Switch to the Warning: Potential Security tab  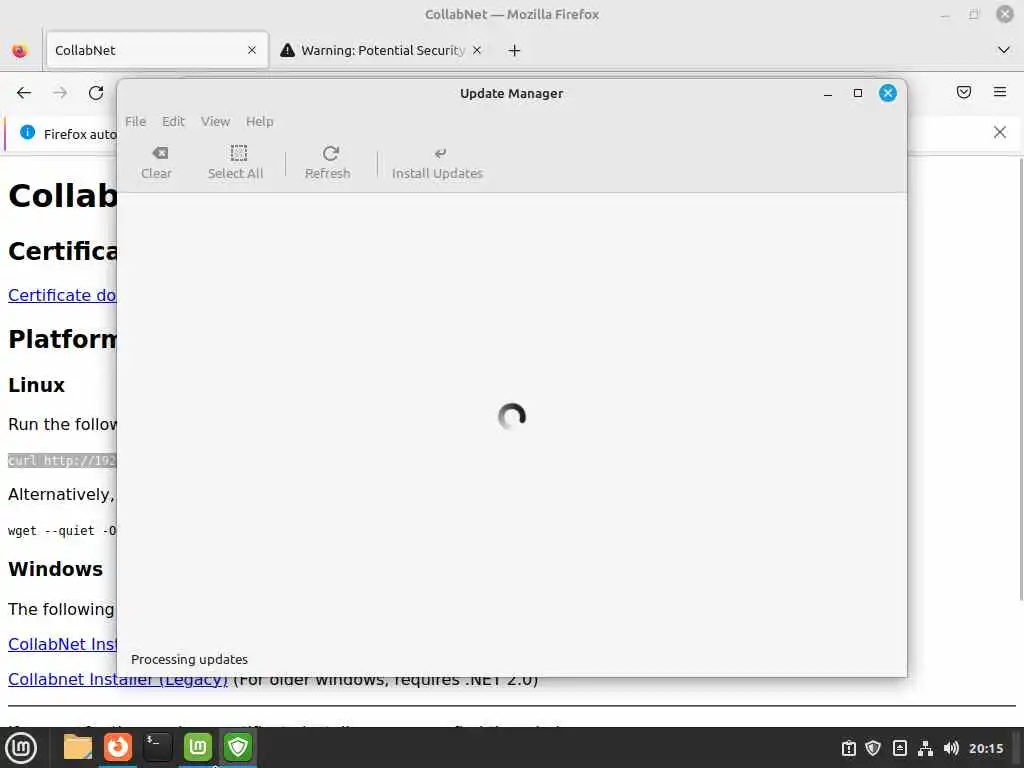coord(382,50)
